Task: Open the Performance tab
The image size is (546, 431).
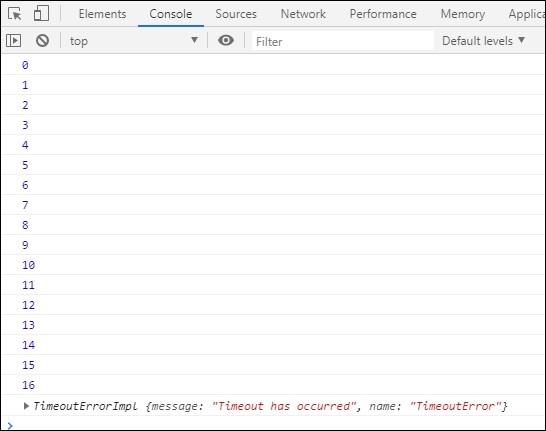Action: pyautogui.click(x=383, y=14)
